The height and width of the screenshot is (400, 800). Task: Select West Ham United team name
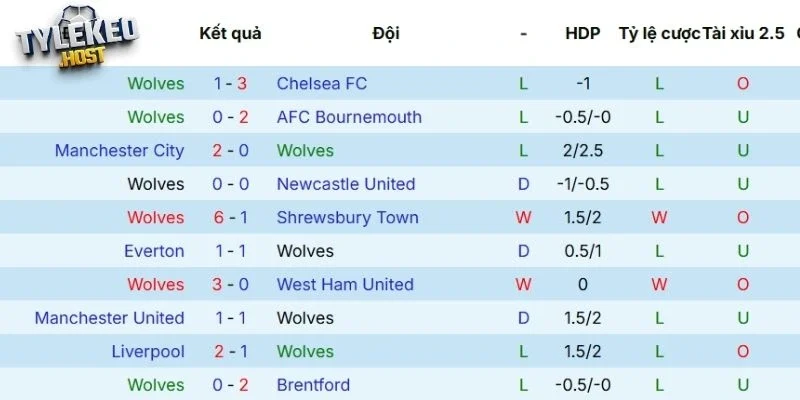pos(345,285)
